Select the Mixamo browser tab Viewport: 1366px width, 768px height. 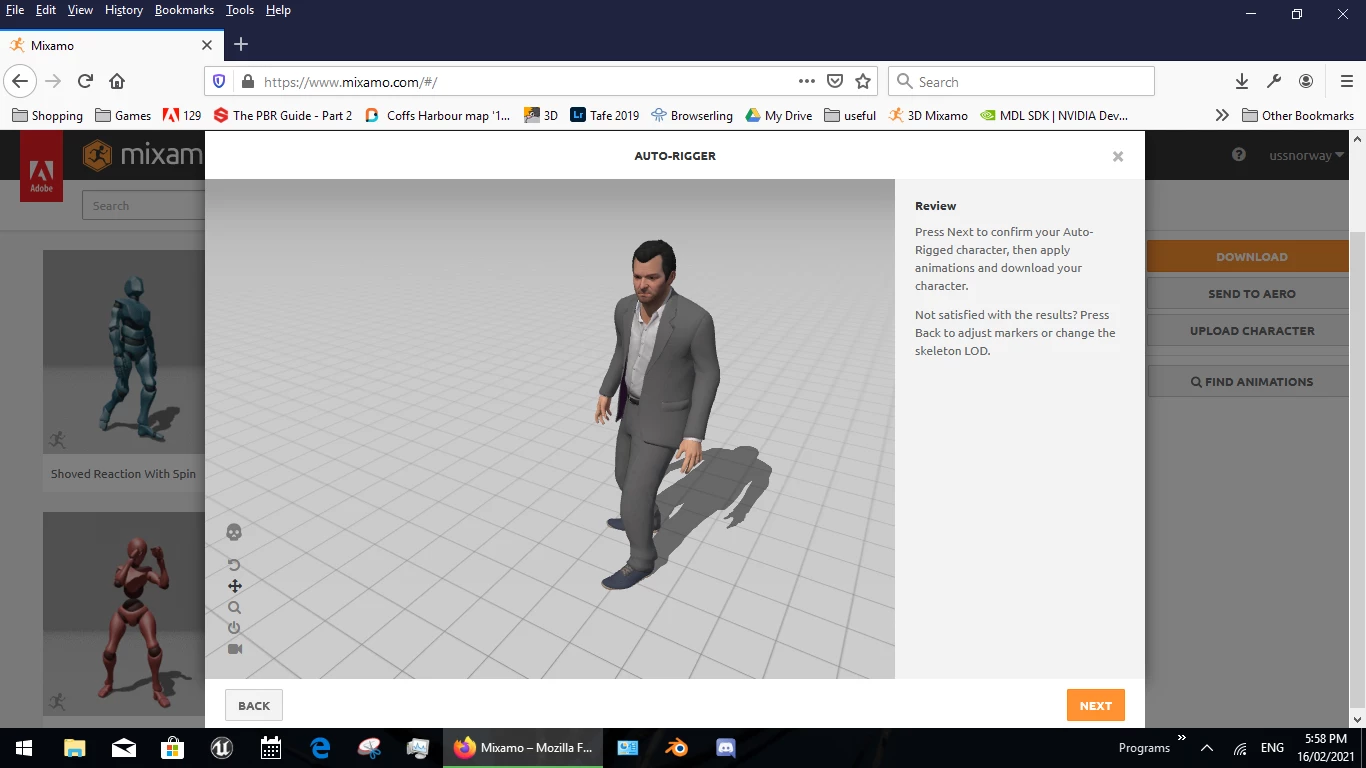(110, 45)
